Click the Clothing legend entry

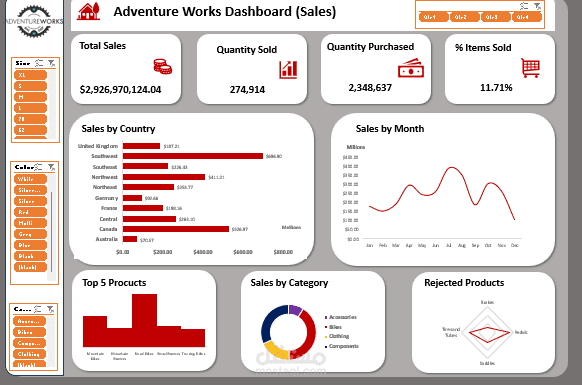click(337, 336)
